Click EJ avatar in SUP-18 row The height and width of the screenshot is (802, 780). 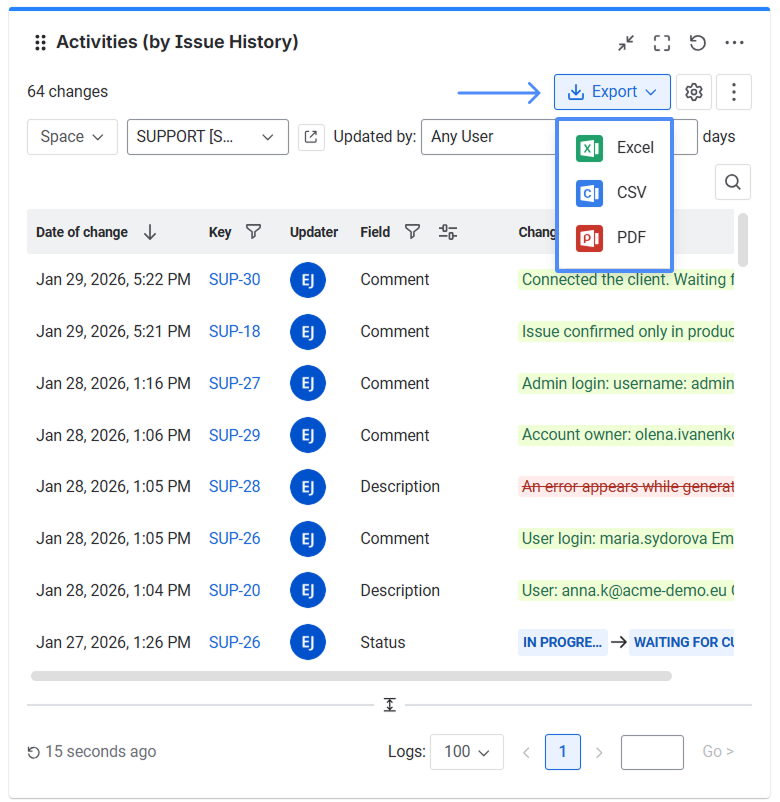tap(308, 332)
